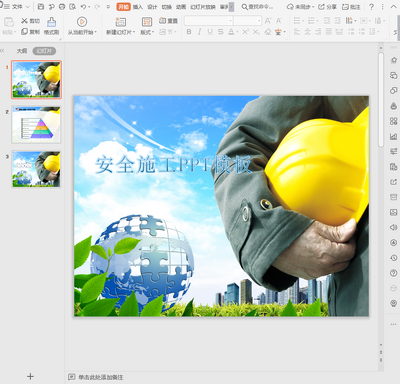Open the font size combo box
Viewport: 400px width, 384px height.
tap(248, 21)
